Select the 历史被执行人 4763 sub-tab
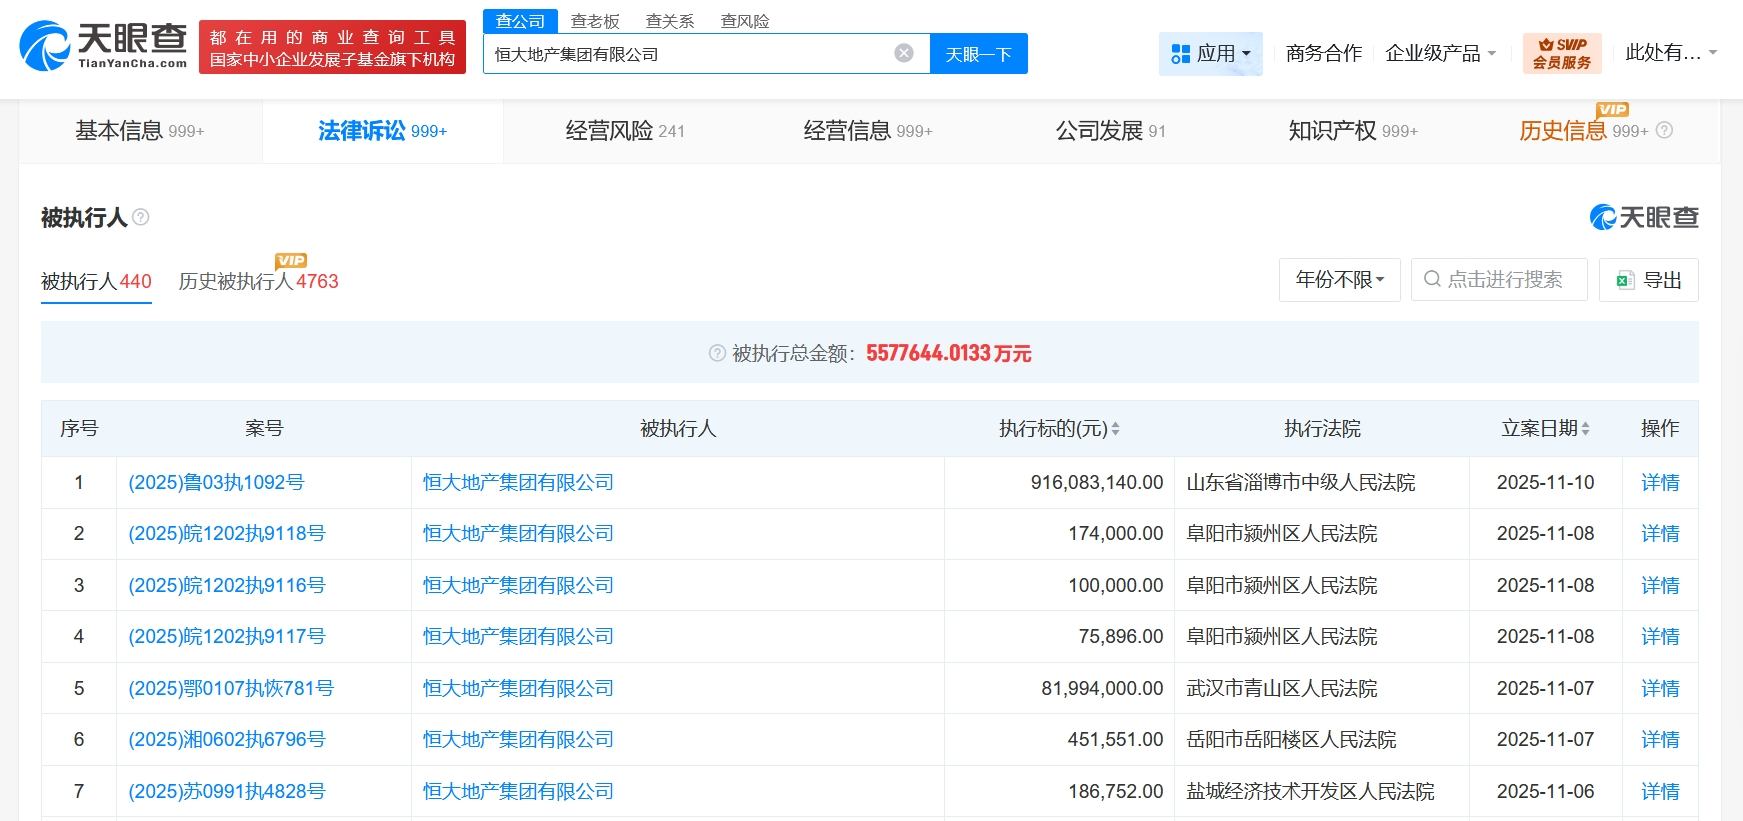Image resolution: width=1743 pixels, height=821 pixels. click(258, 282)
